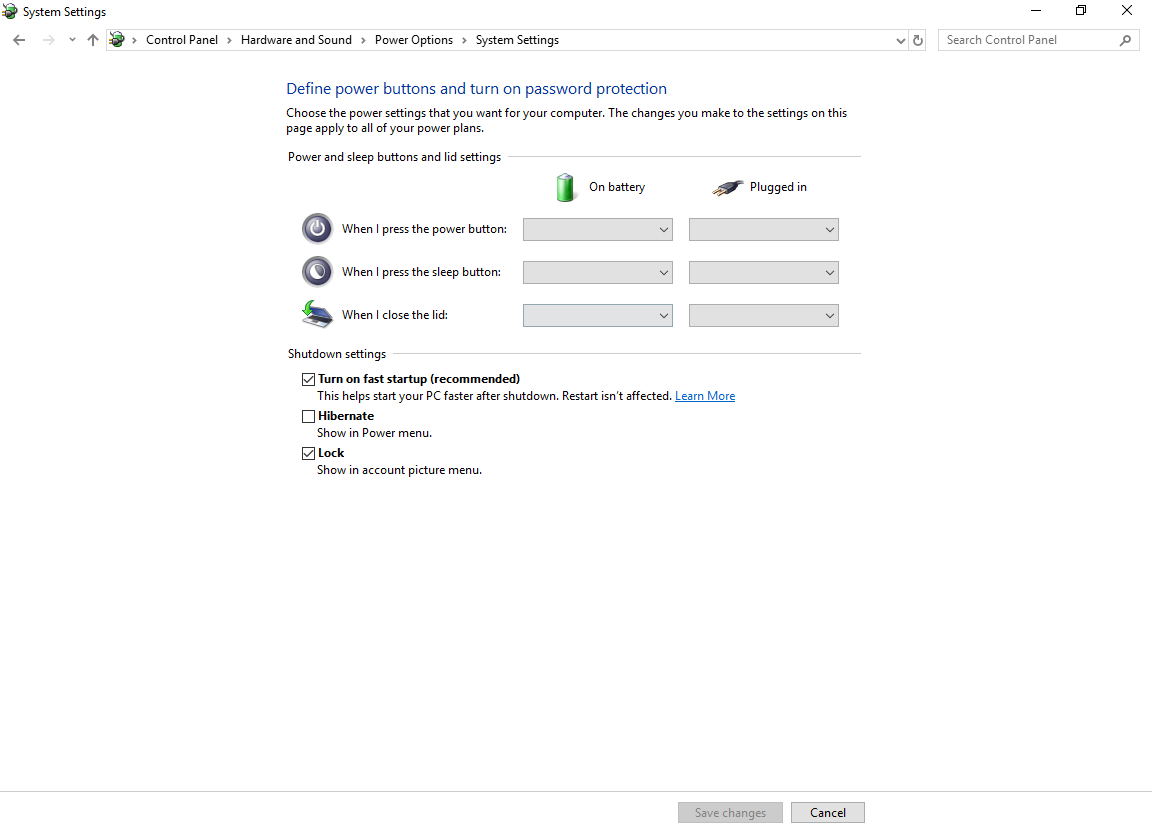Click the 'Plugged in' column label
The image size is (1152, 834).
(x=778, y=187)
